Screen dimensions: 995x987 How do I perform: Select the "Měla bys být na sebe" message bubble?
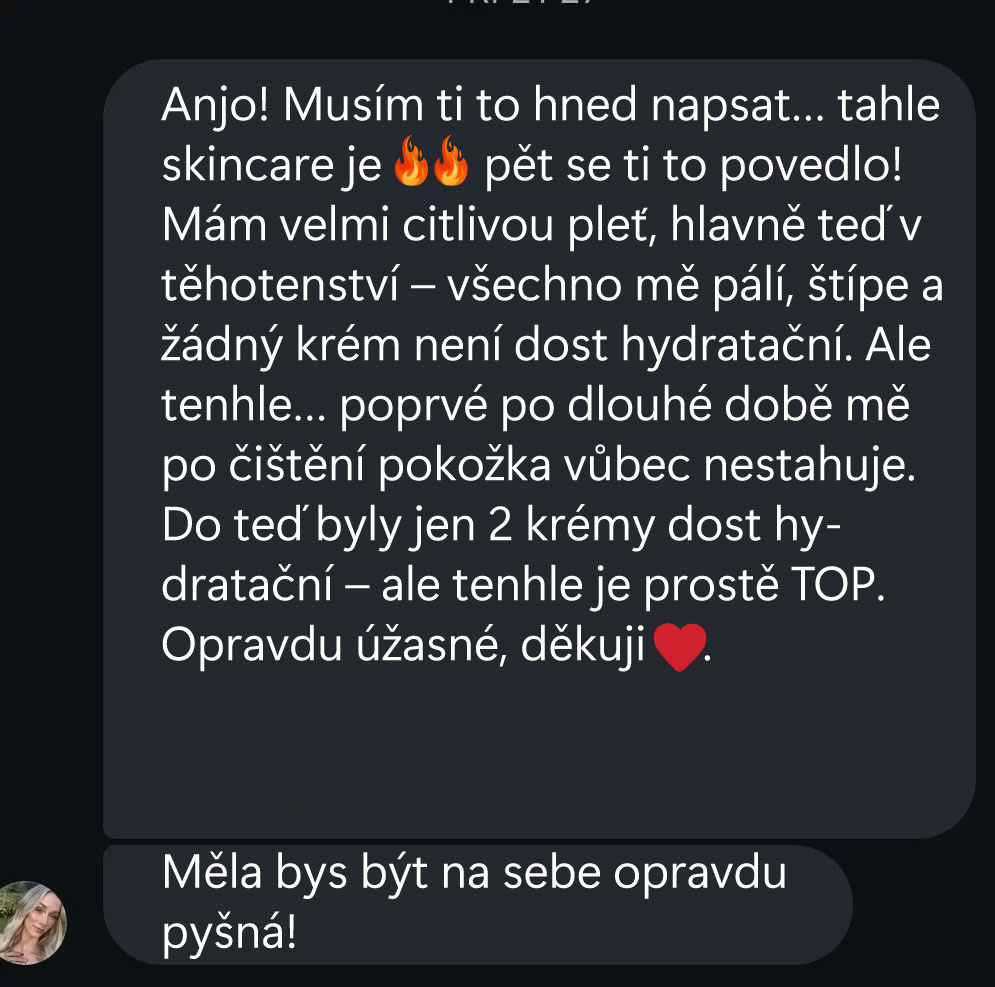(477, 904)
